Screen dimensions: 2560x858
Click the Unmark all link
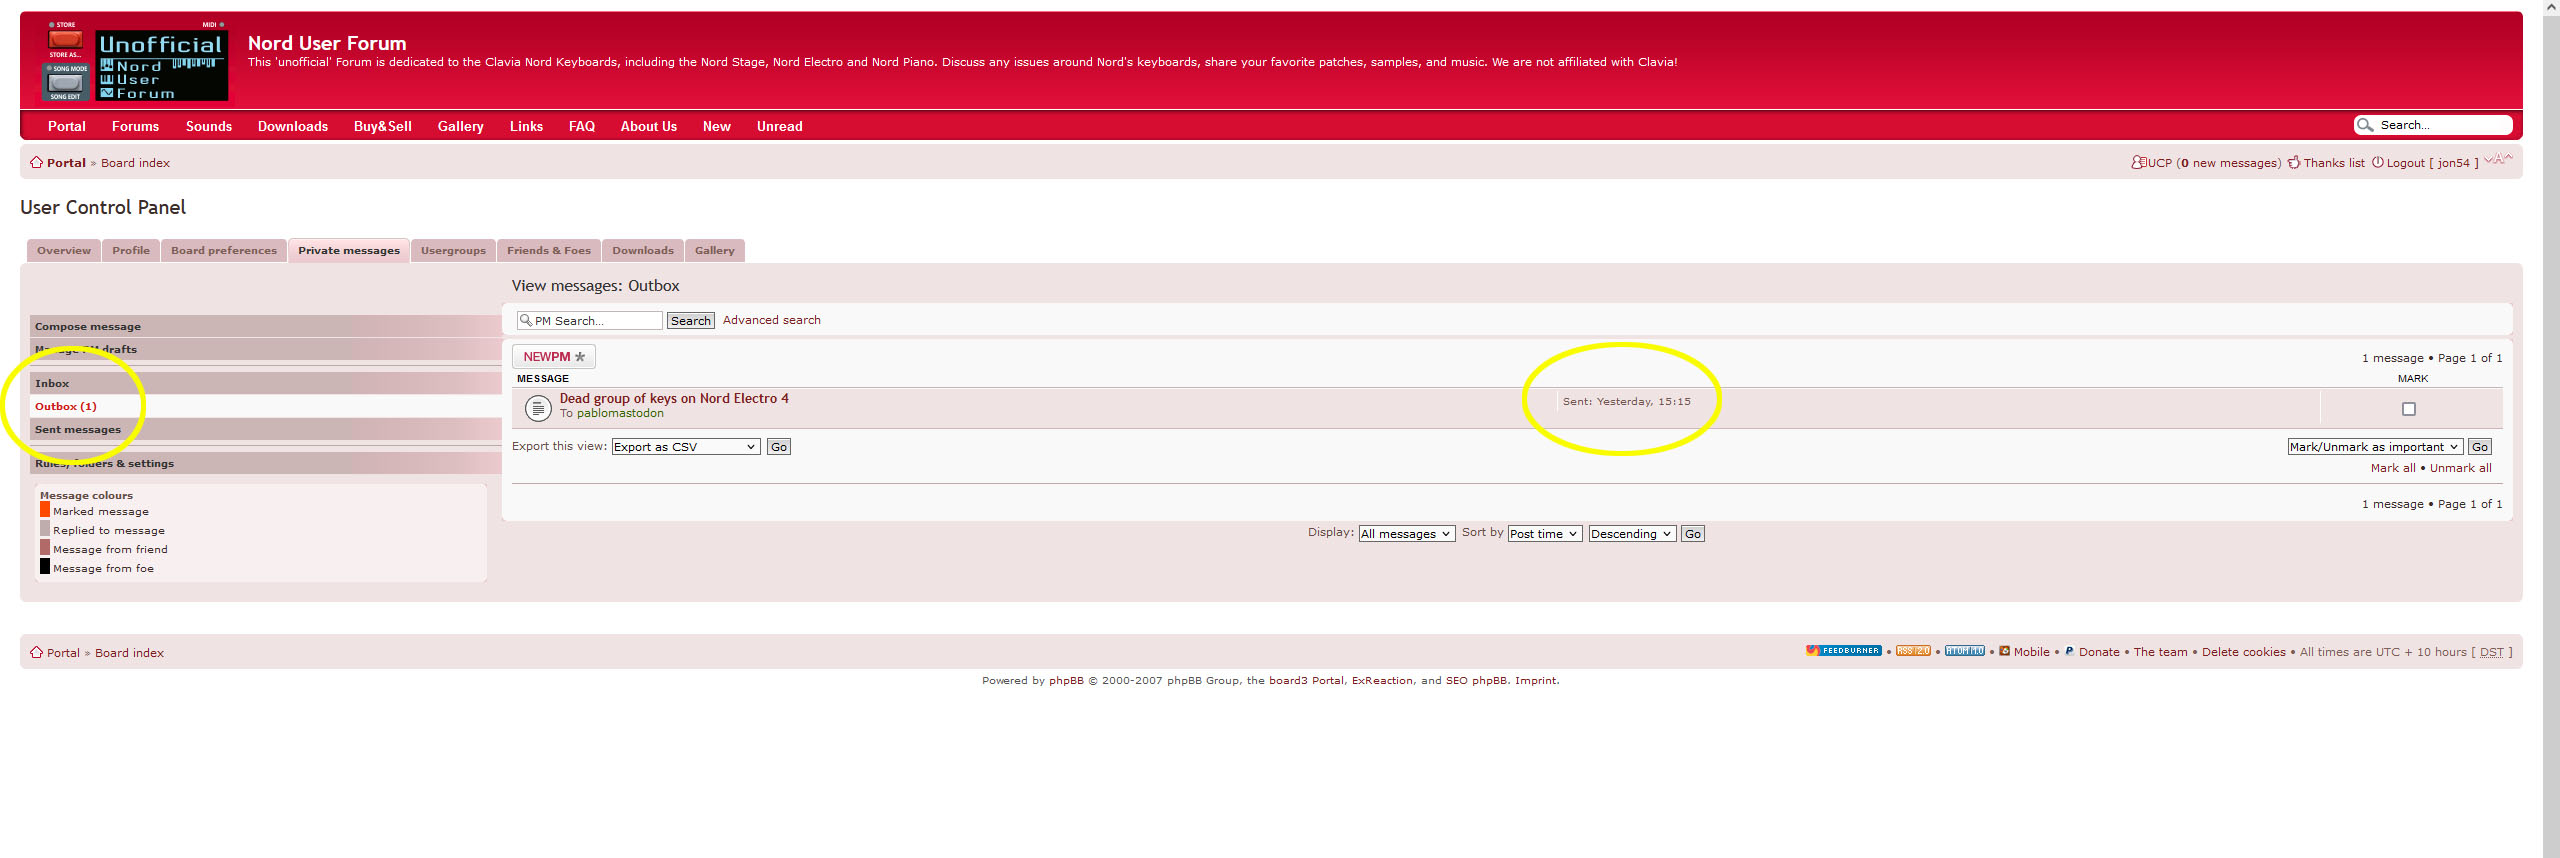click(2461, 468)
